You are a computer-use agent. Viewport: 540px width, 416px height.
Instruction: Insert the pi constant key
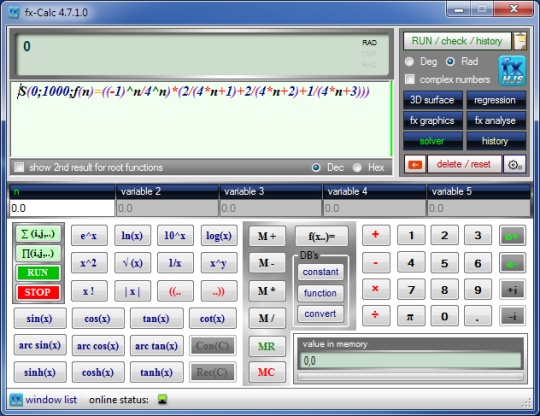pos(411,316)
